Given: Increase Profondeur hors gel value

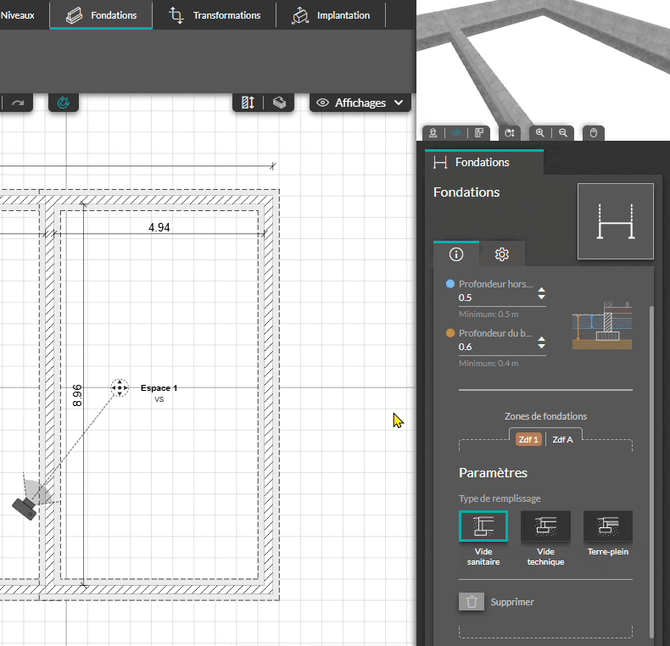Looking at the screenshot, I should tap(541, 290).
